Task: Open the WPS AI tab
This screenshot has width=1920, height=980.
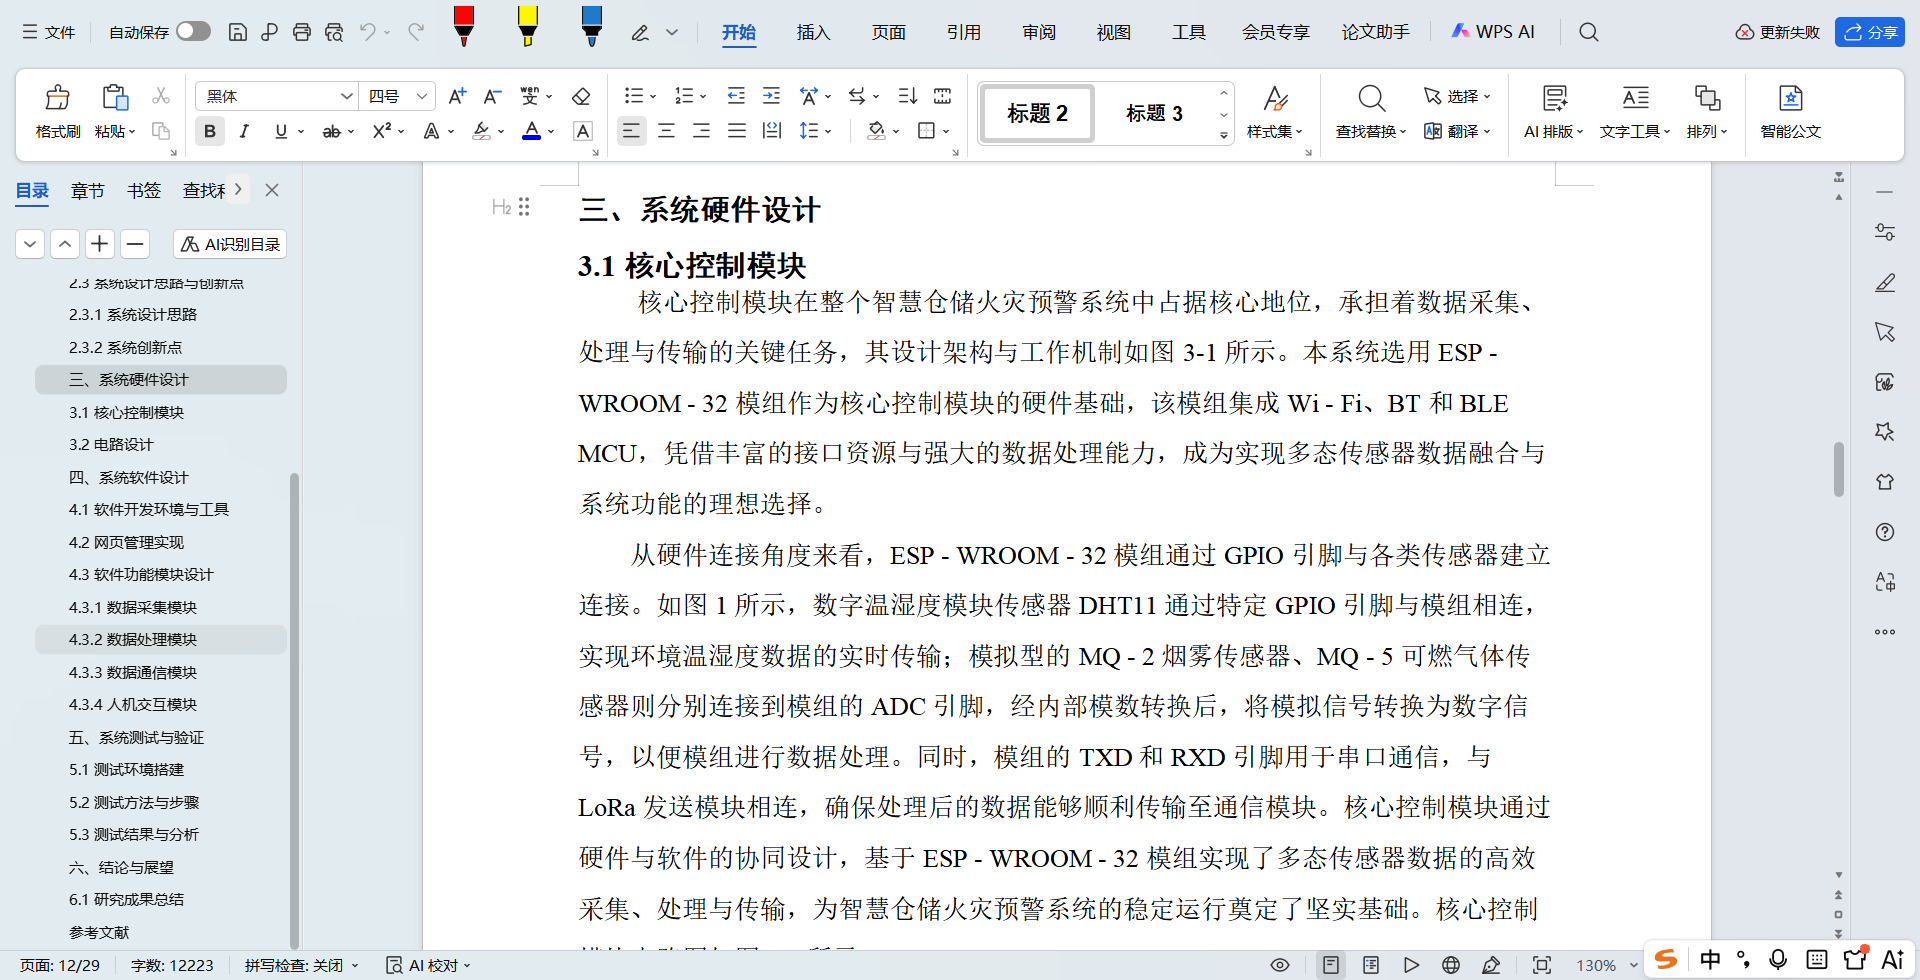Action: click(1493, 32)
